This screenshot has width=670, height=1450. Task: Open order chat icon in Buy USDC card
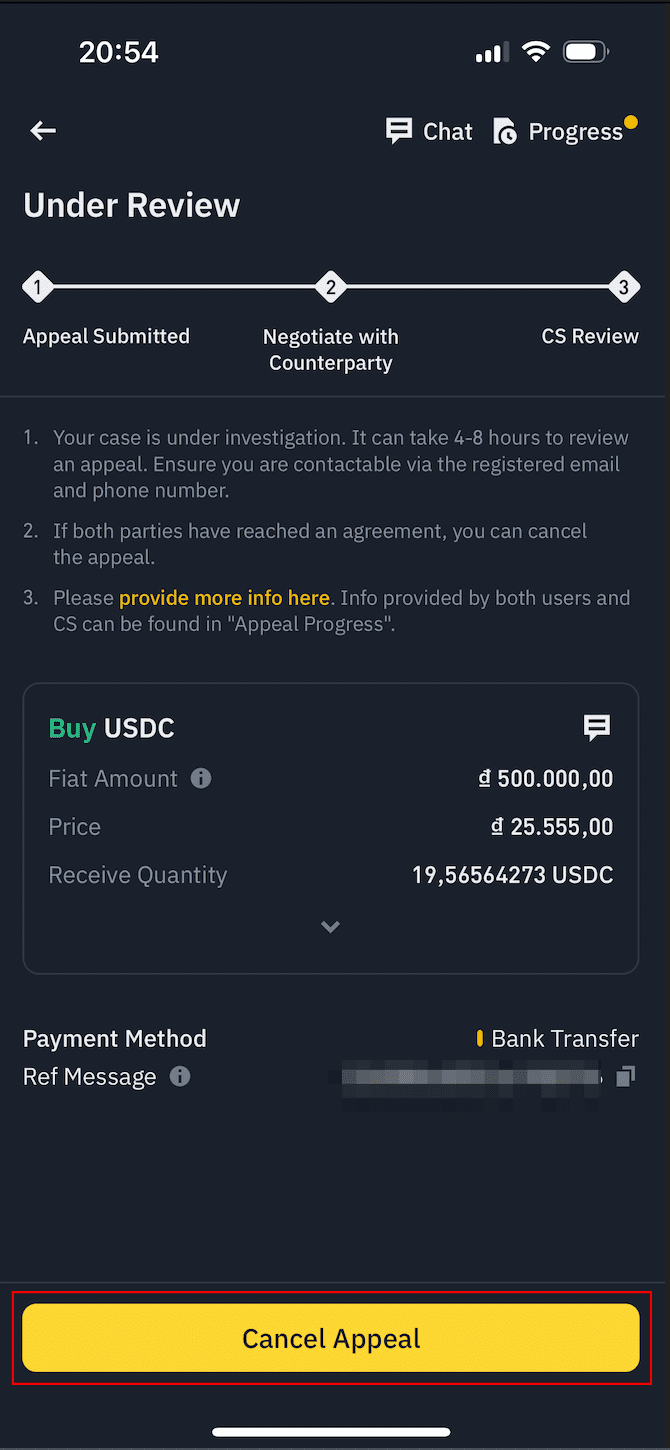pyautogui.click(x=597, y=727)
